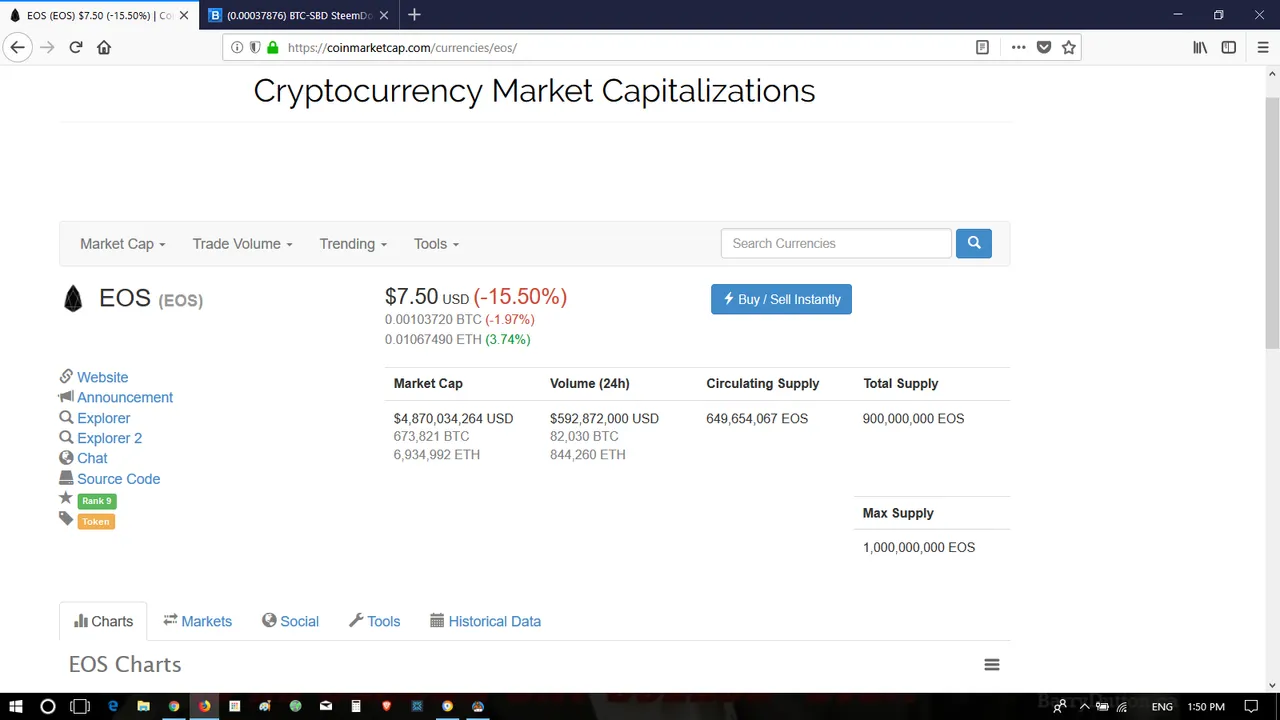The width and height of the screenshot is (1280, 720).
Task: Switch to the Charts tab
Action: pos(103,621)
